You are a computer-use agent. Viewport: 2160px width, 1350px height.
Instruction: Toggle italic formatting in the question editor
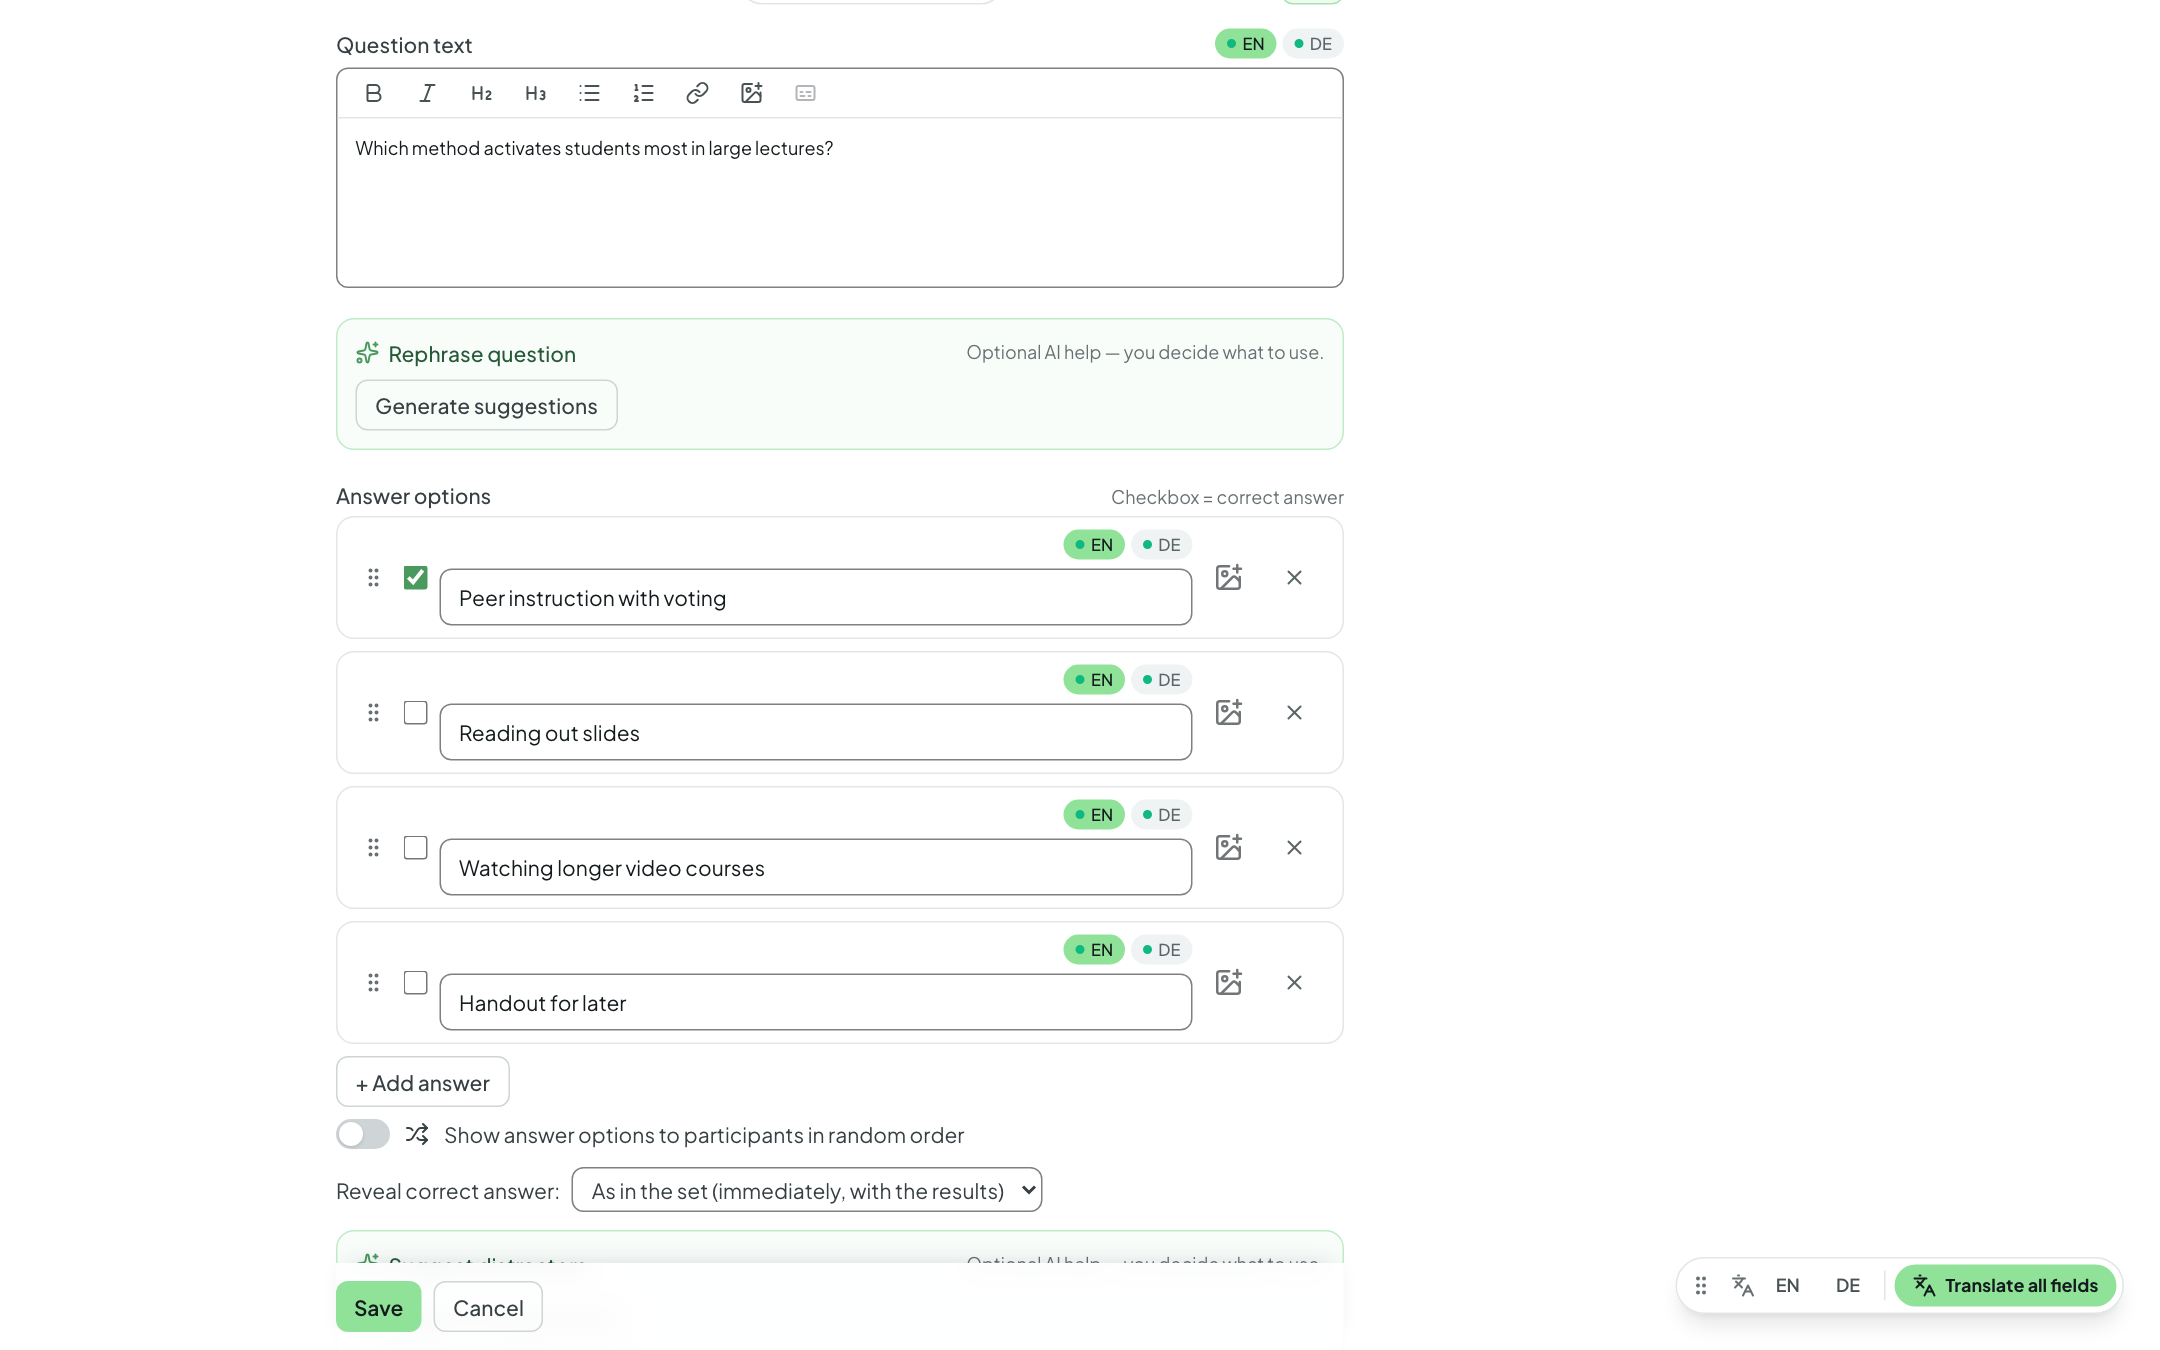pyautogui.click(x=427, y=93)
